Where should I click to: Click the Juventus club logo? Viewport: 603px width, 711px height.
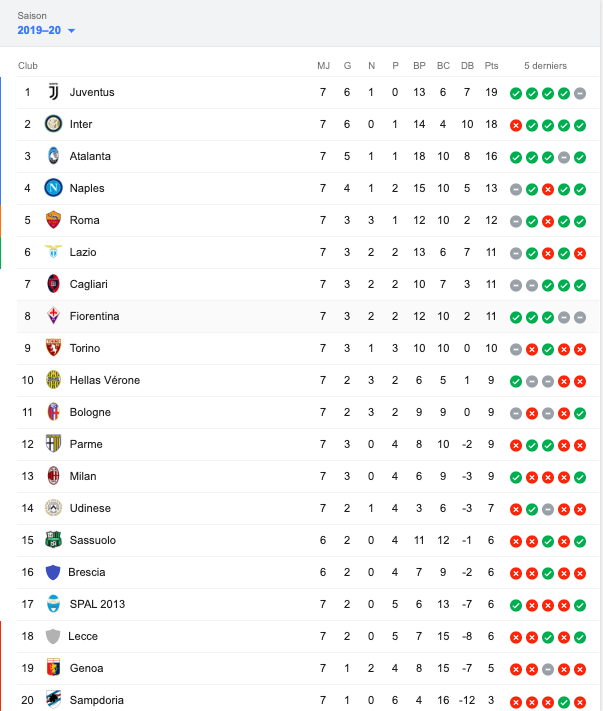pos(54,92)
